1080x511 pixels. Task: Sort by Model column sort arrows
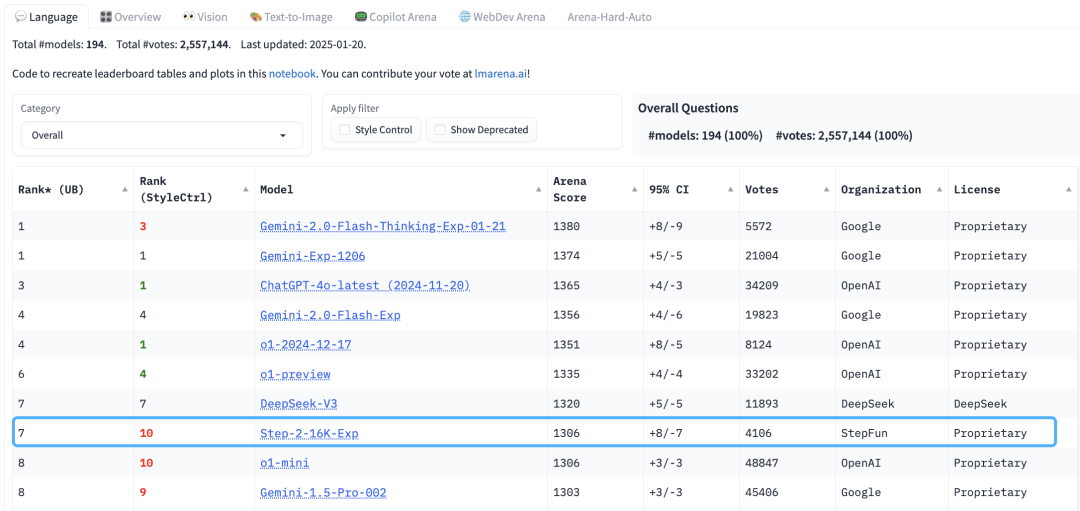tap(539, 189)
